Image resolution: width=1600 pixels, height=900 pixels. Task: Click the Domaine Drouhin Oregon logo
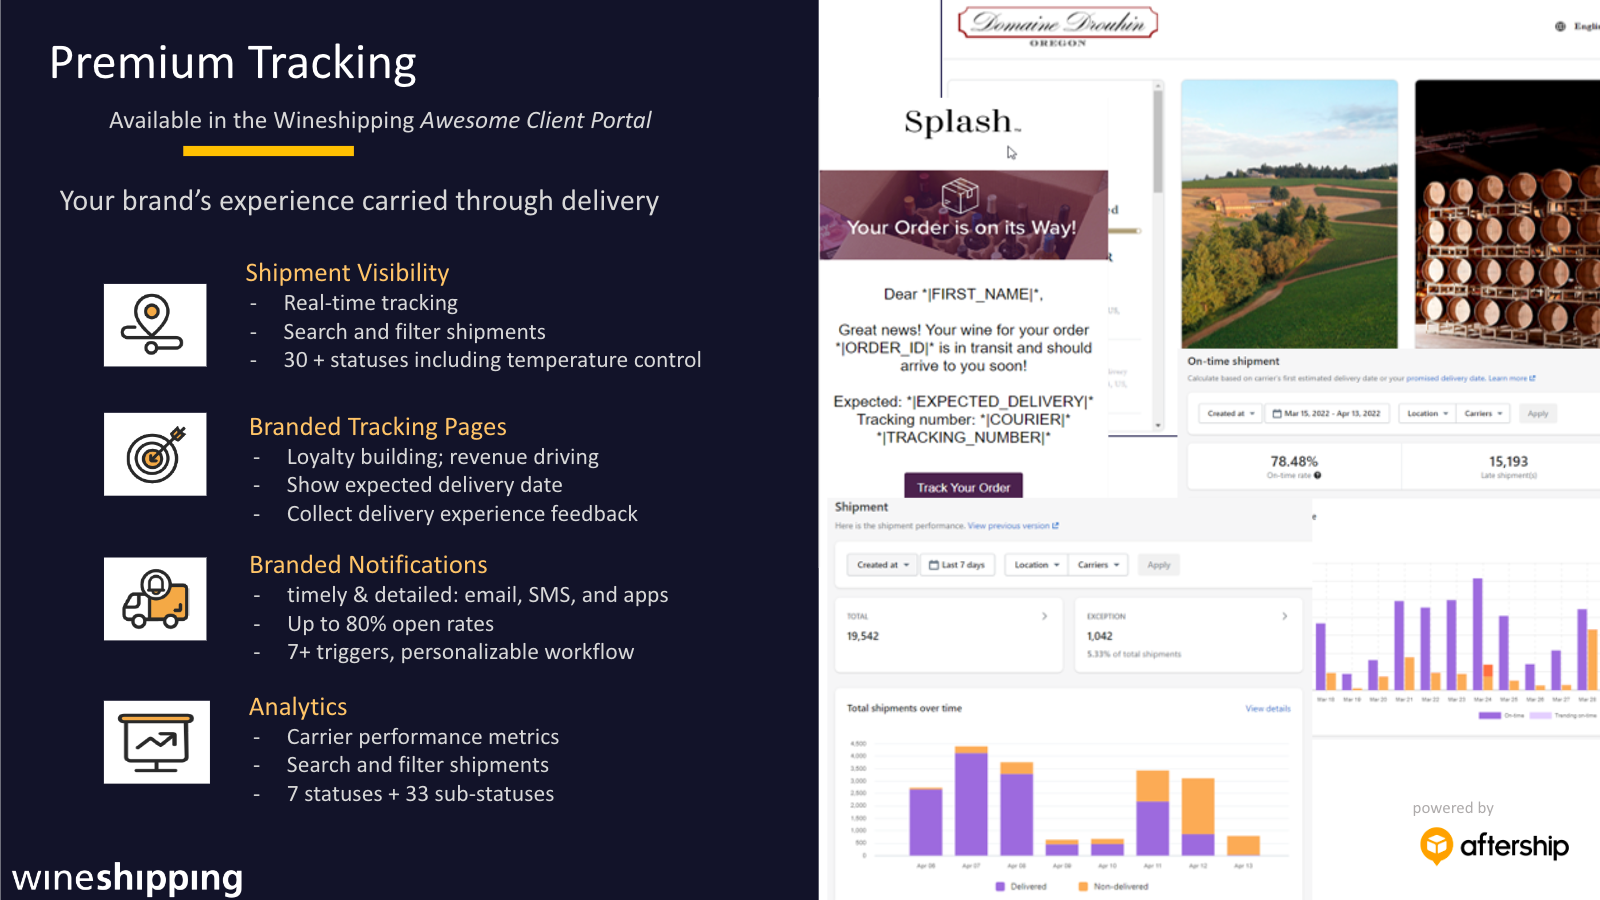coord(1058,26)
